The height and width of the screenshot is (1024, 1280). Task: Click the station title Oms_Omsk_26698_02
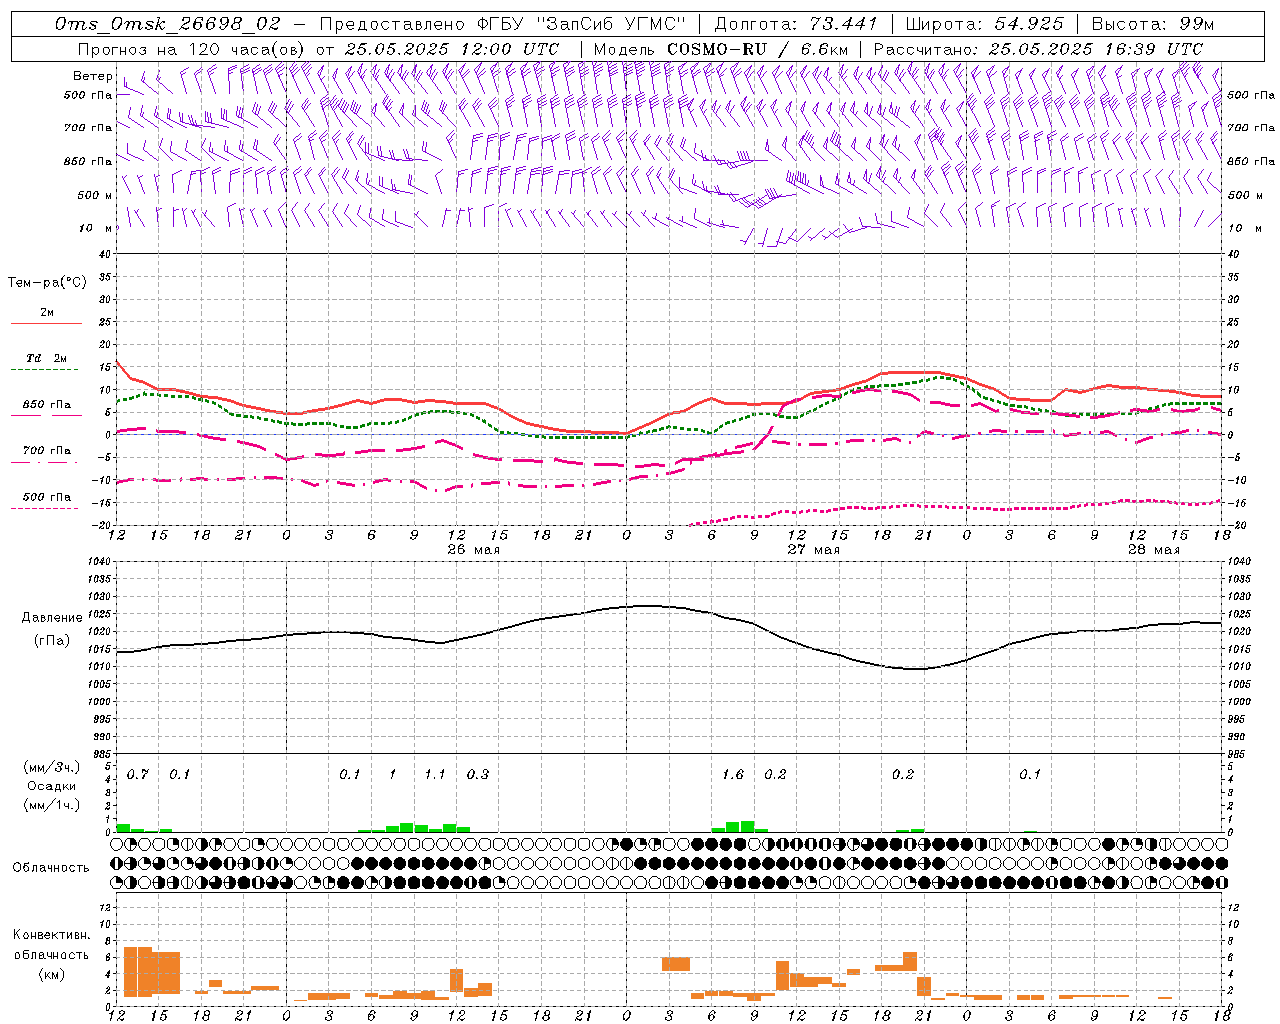click(168, 24)
